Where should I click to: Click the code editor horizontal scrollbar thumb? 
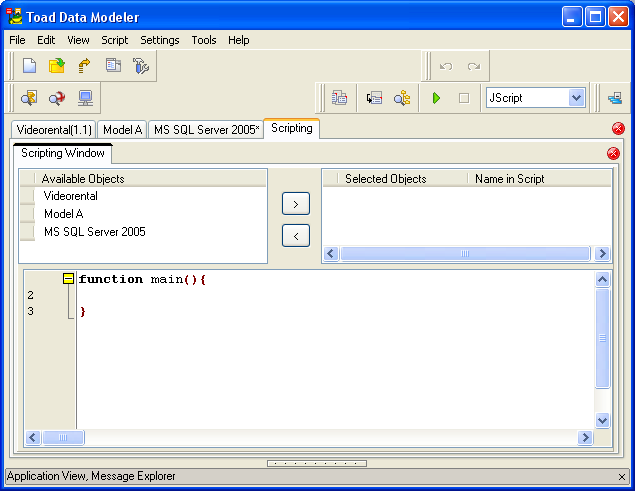(x=63, y=438)
